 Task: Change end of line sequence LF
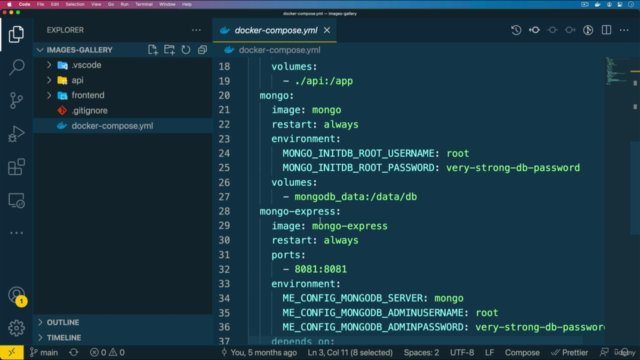point(489,353)
